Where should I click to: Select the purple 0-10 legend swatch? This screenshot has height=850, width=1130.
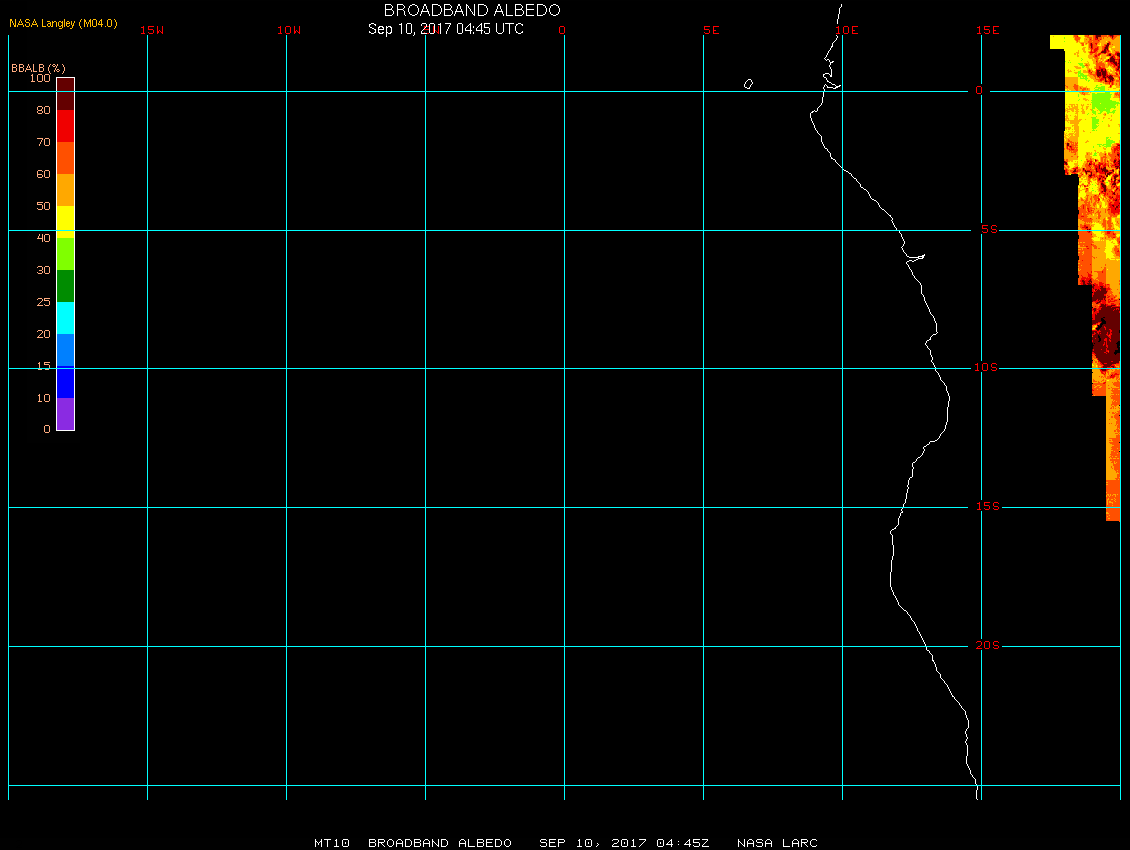(x=66, y=414)
